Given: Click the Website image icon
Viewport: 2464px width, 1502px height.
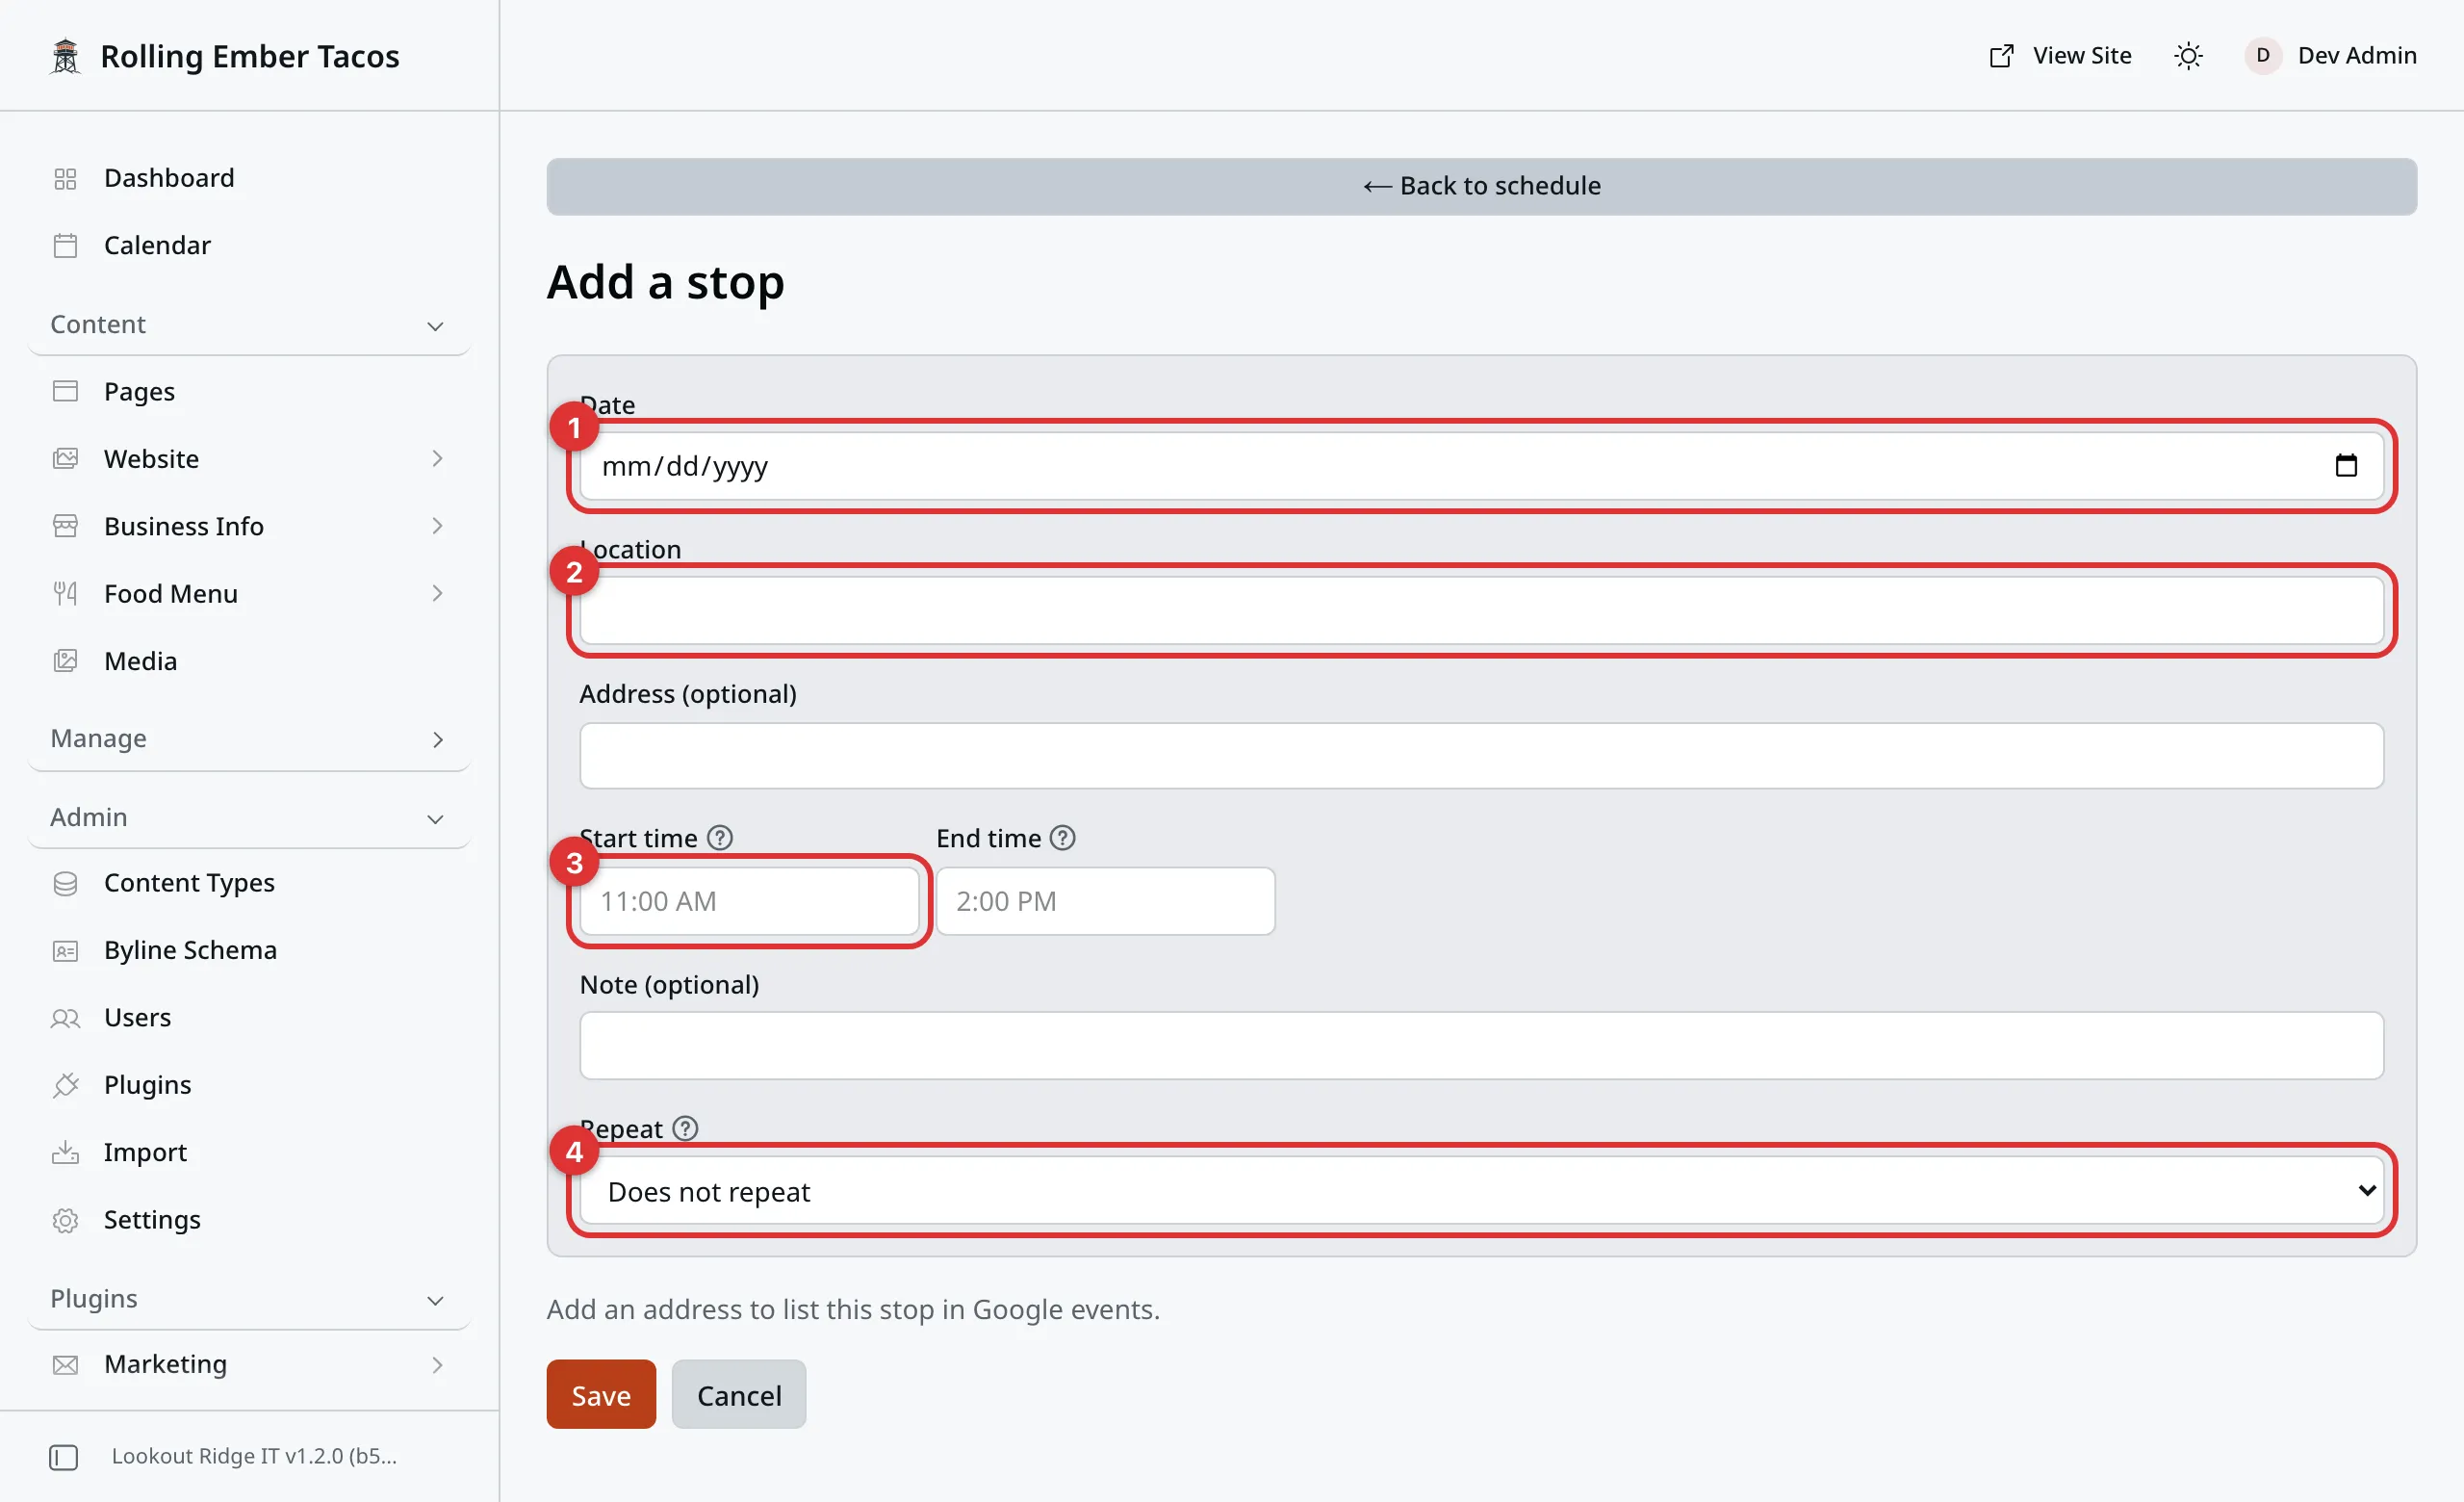Looking at the screenshot, I should pos(65,459).
